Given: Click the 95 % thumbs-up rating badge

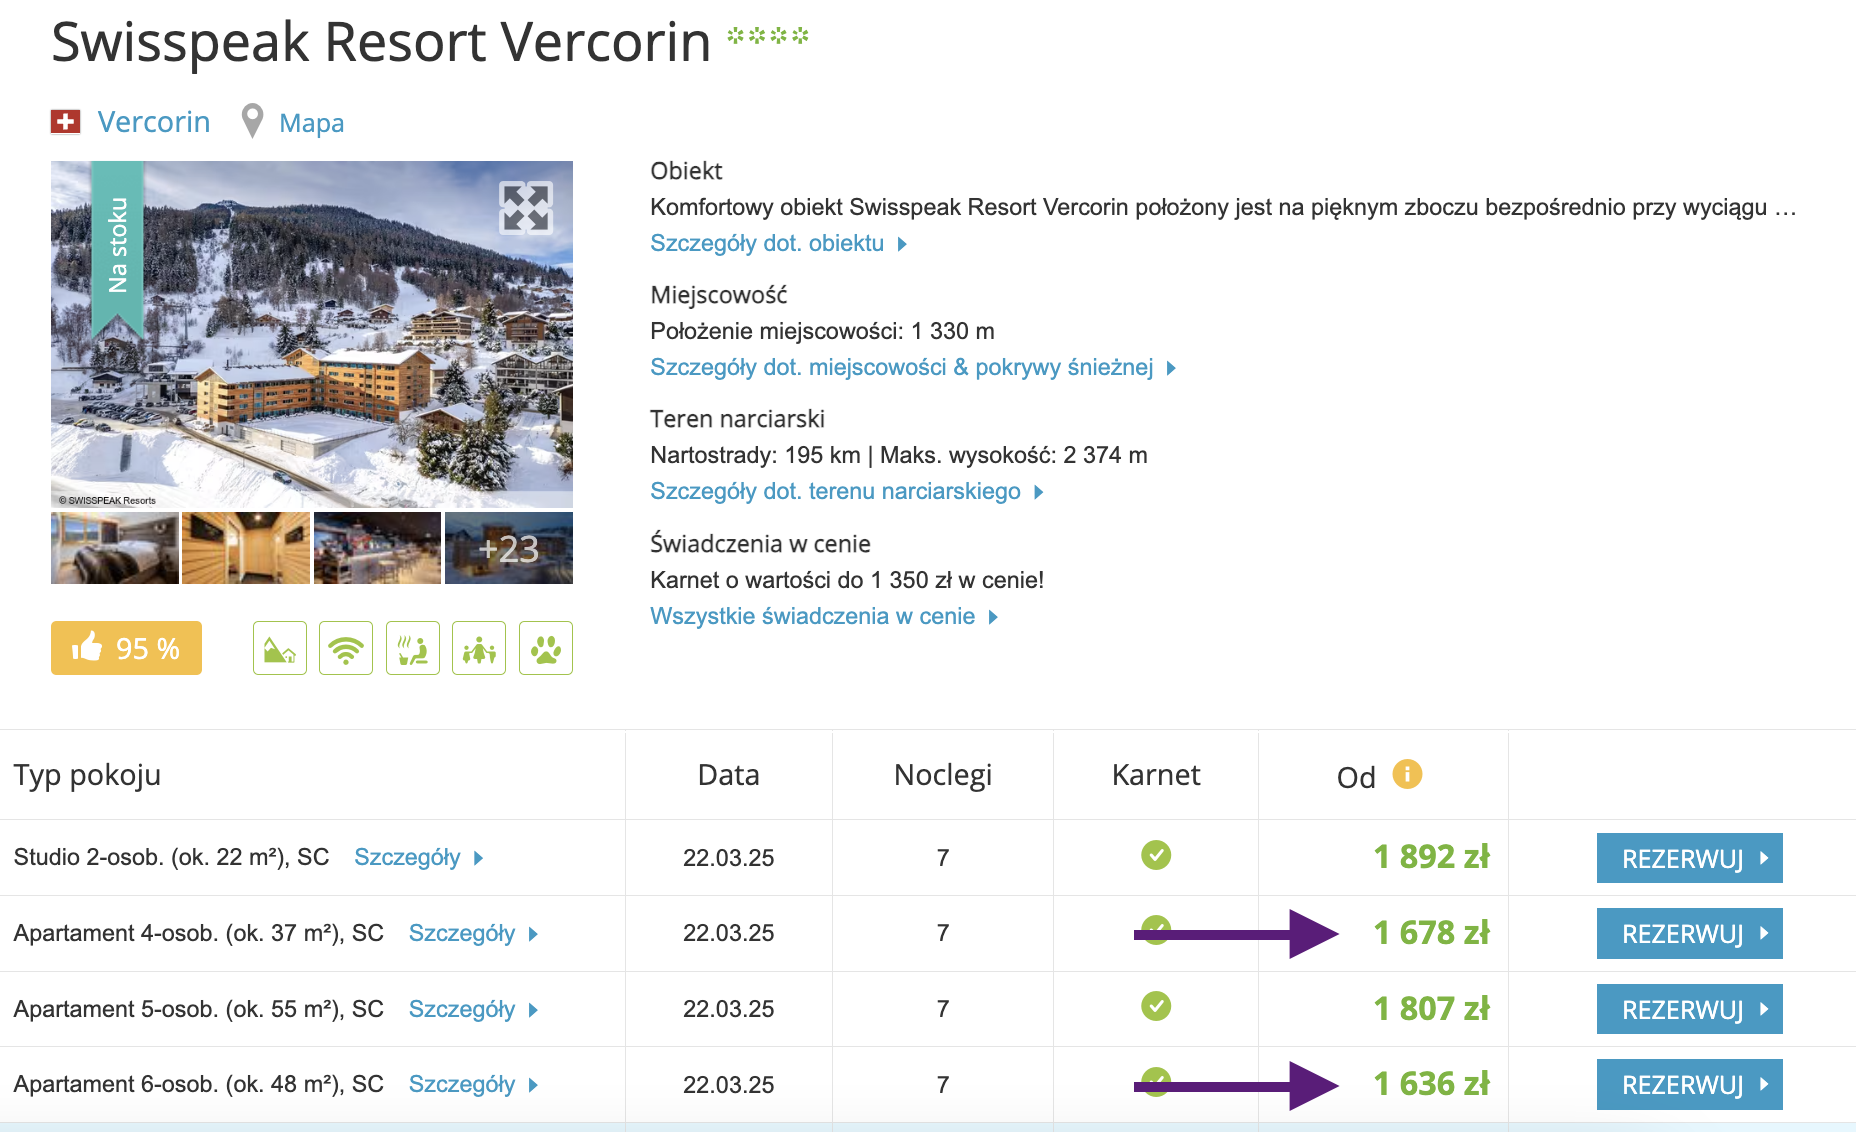Looking at the screenshot, I should coord(126,648).
